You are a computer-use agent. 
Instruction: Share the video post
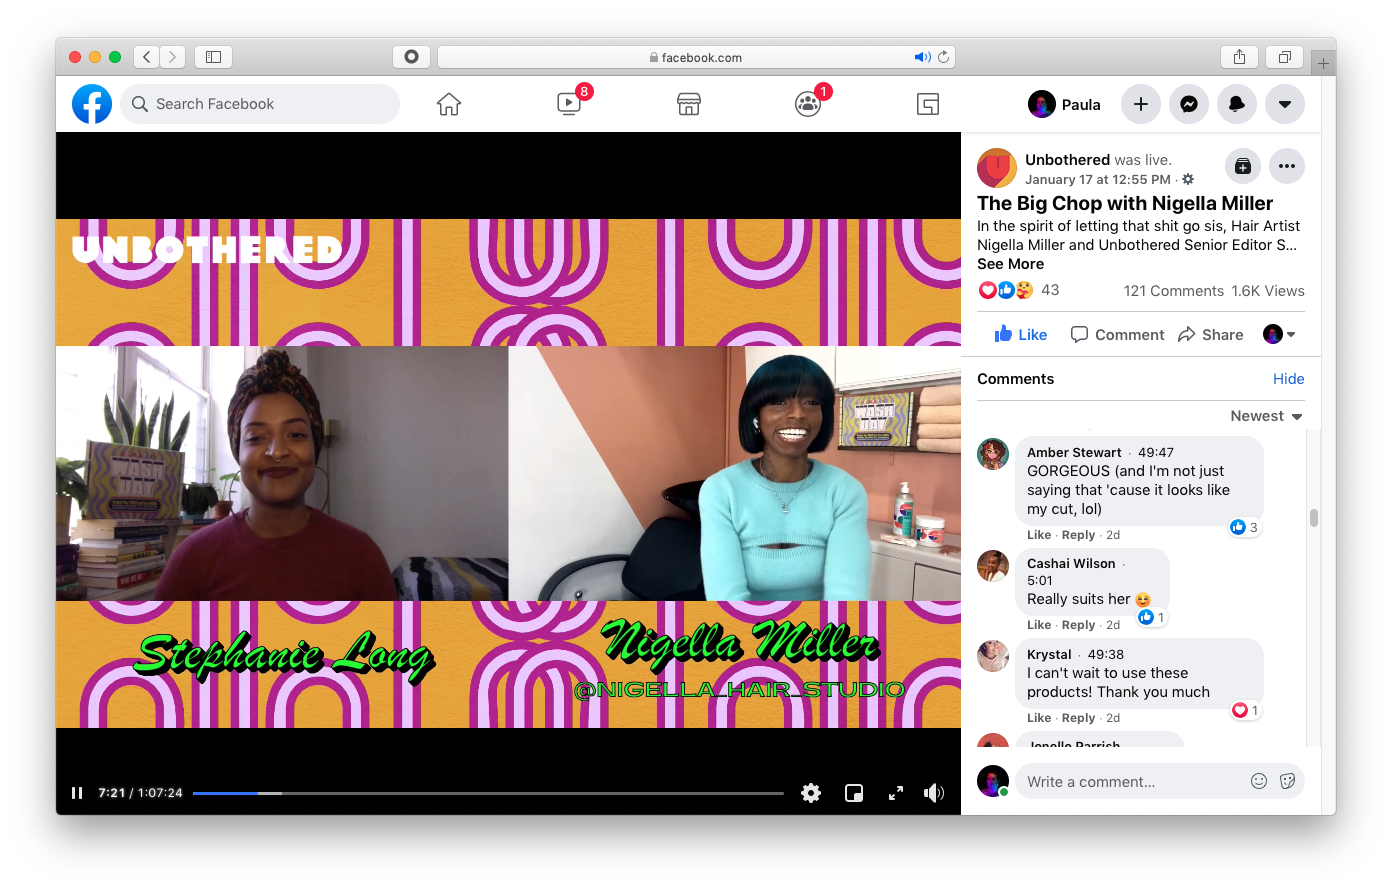[x=1210, y=335]
